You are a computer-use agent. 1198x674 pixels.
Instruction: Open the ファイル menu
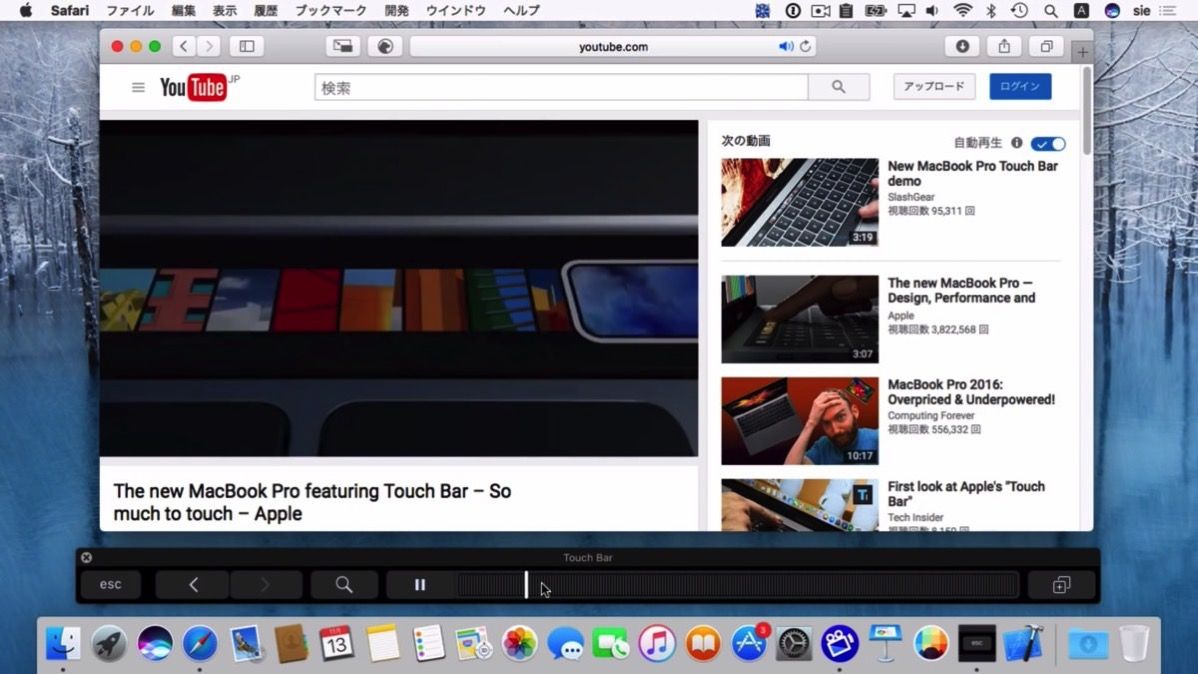coord(130,11)
